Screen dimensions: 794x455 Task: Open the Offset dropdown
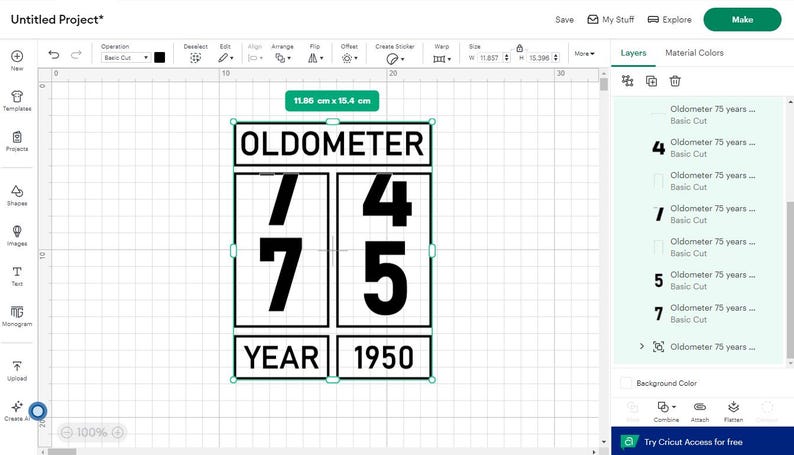pyautogui.click(x=349, y=58)
